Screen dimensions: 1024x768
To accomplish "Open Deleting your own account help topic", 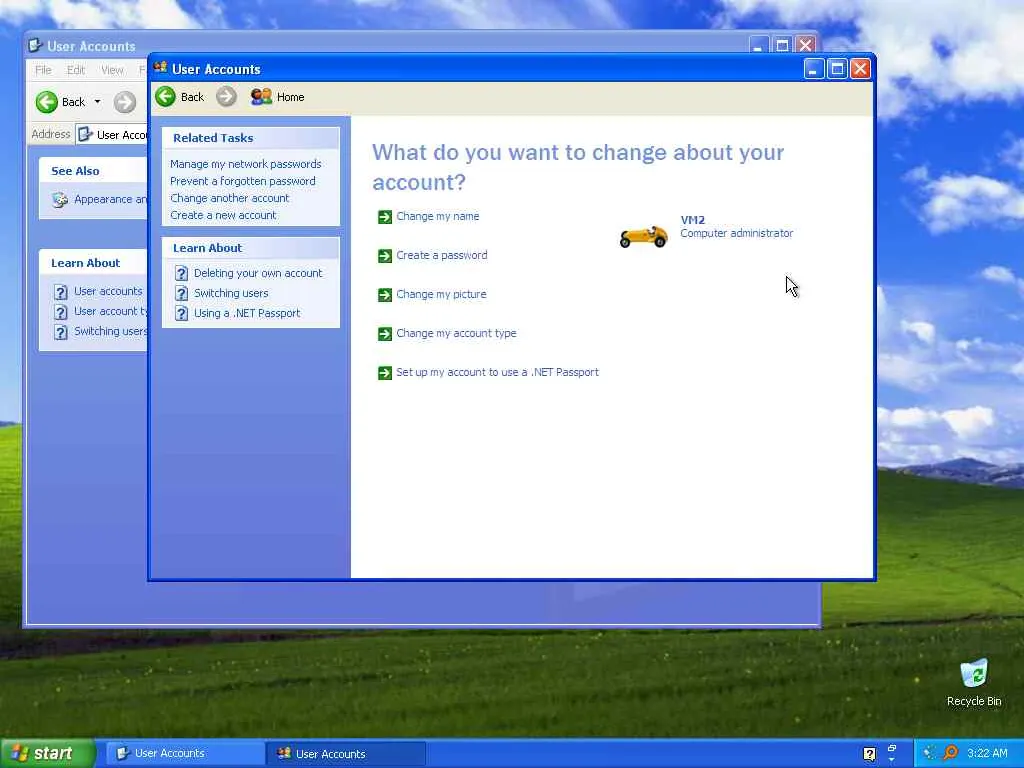I will point(258,273).
